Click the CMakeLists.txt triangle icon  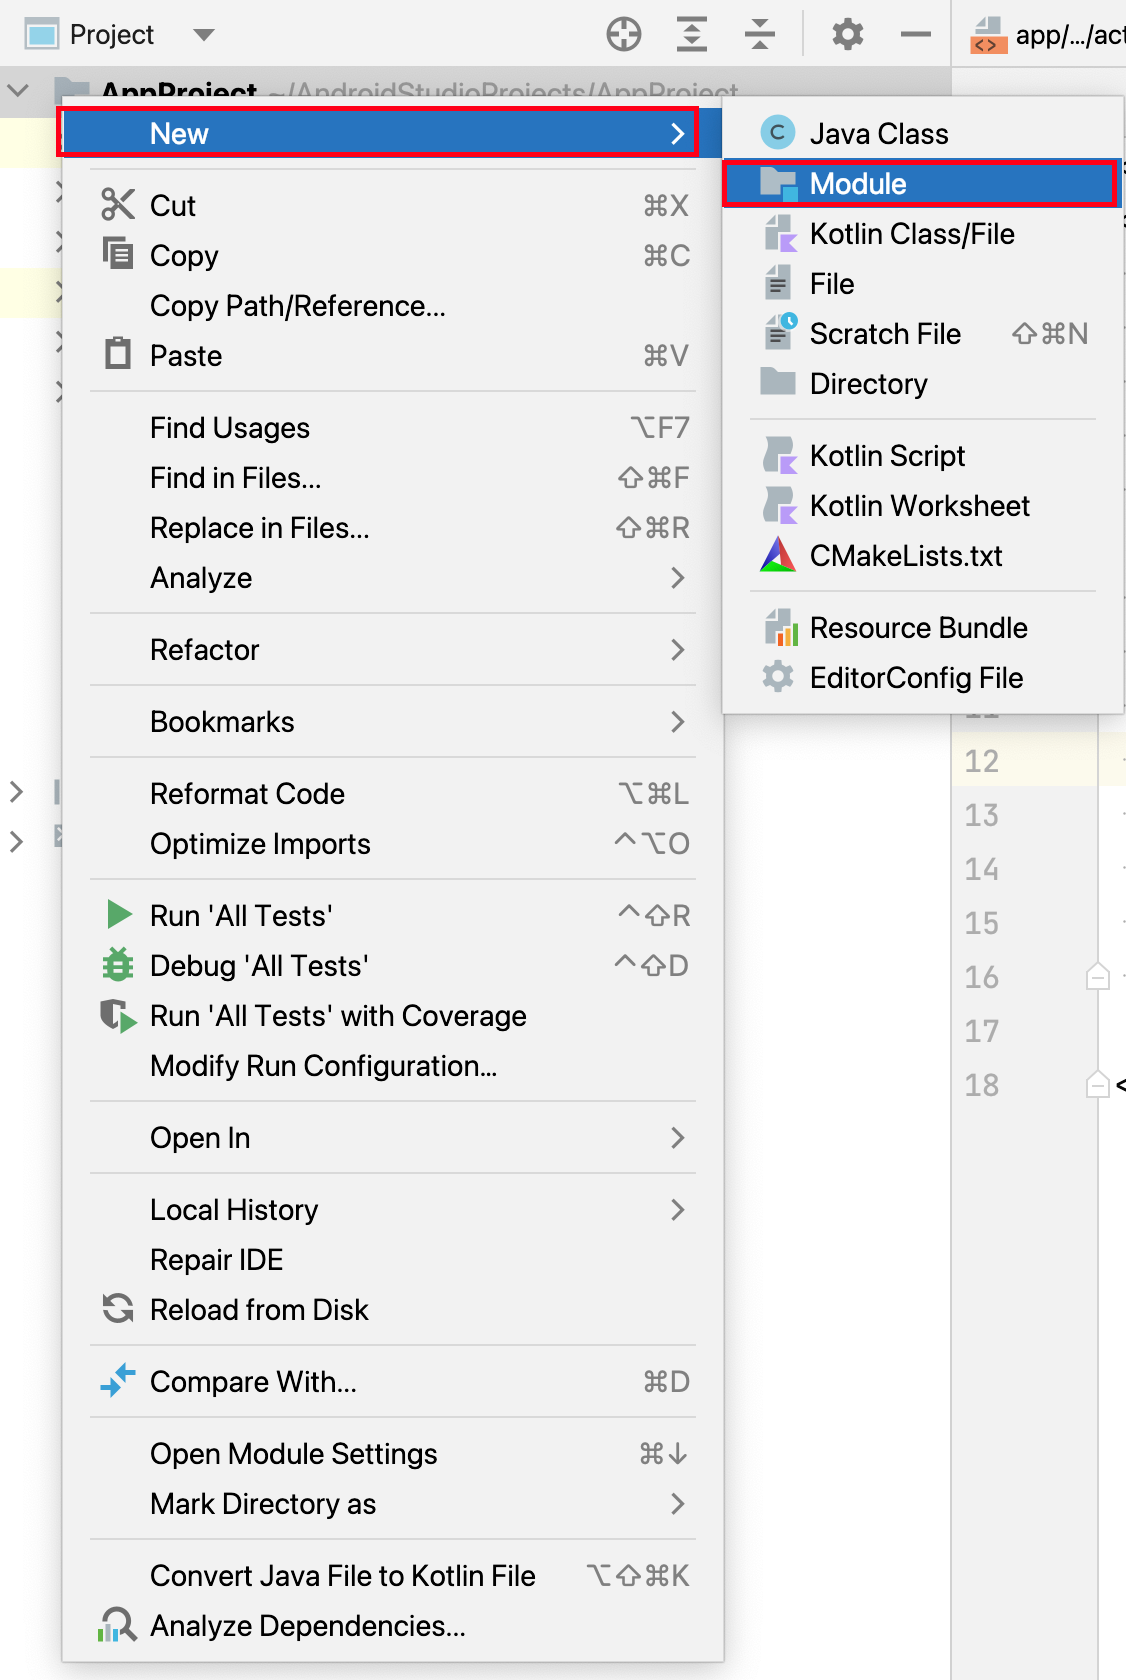[x=777, y=555]
